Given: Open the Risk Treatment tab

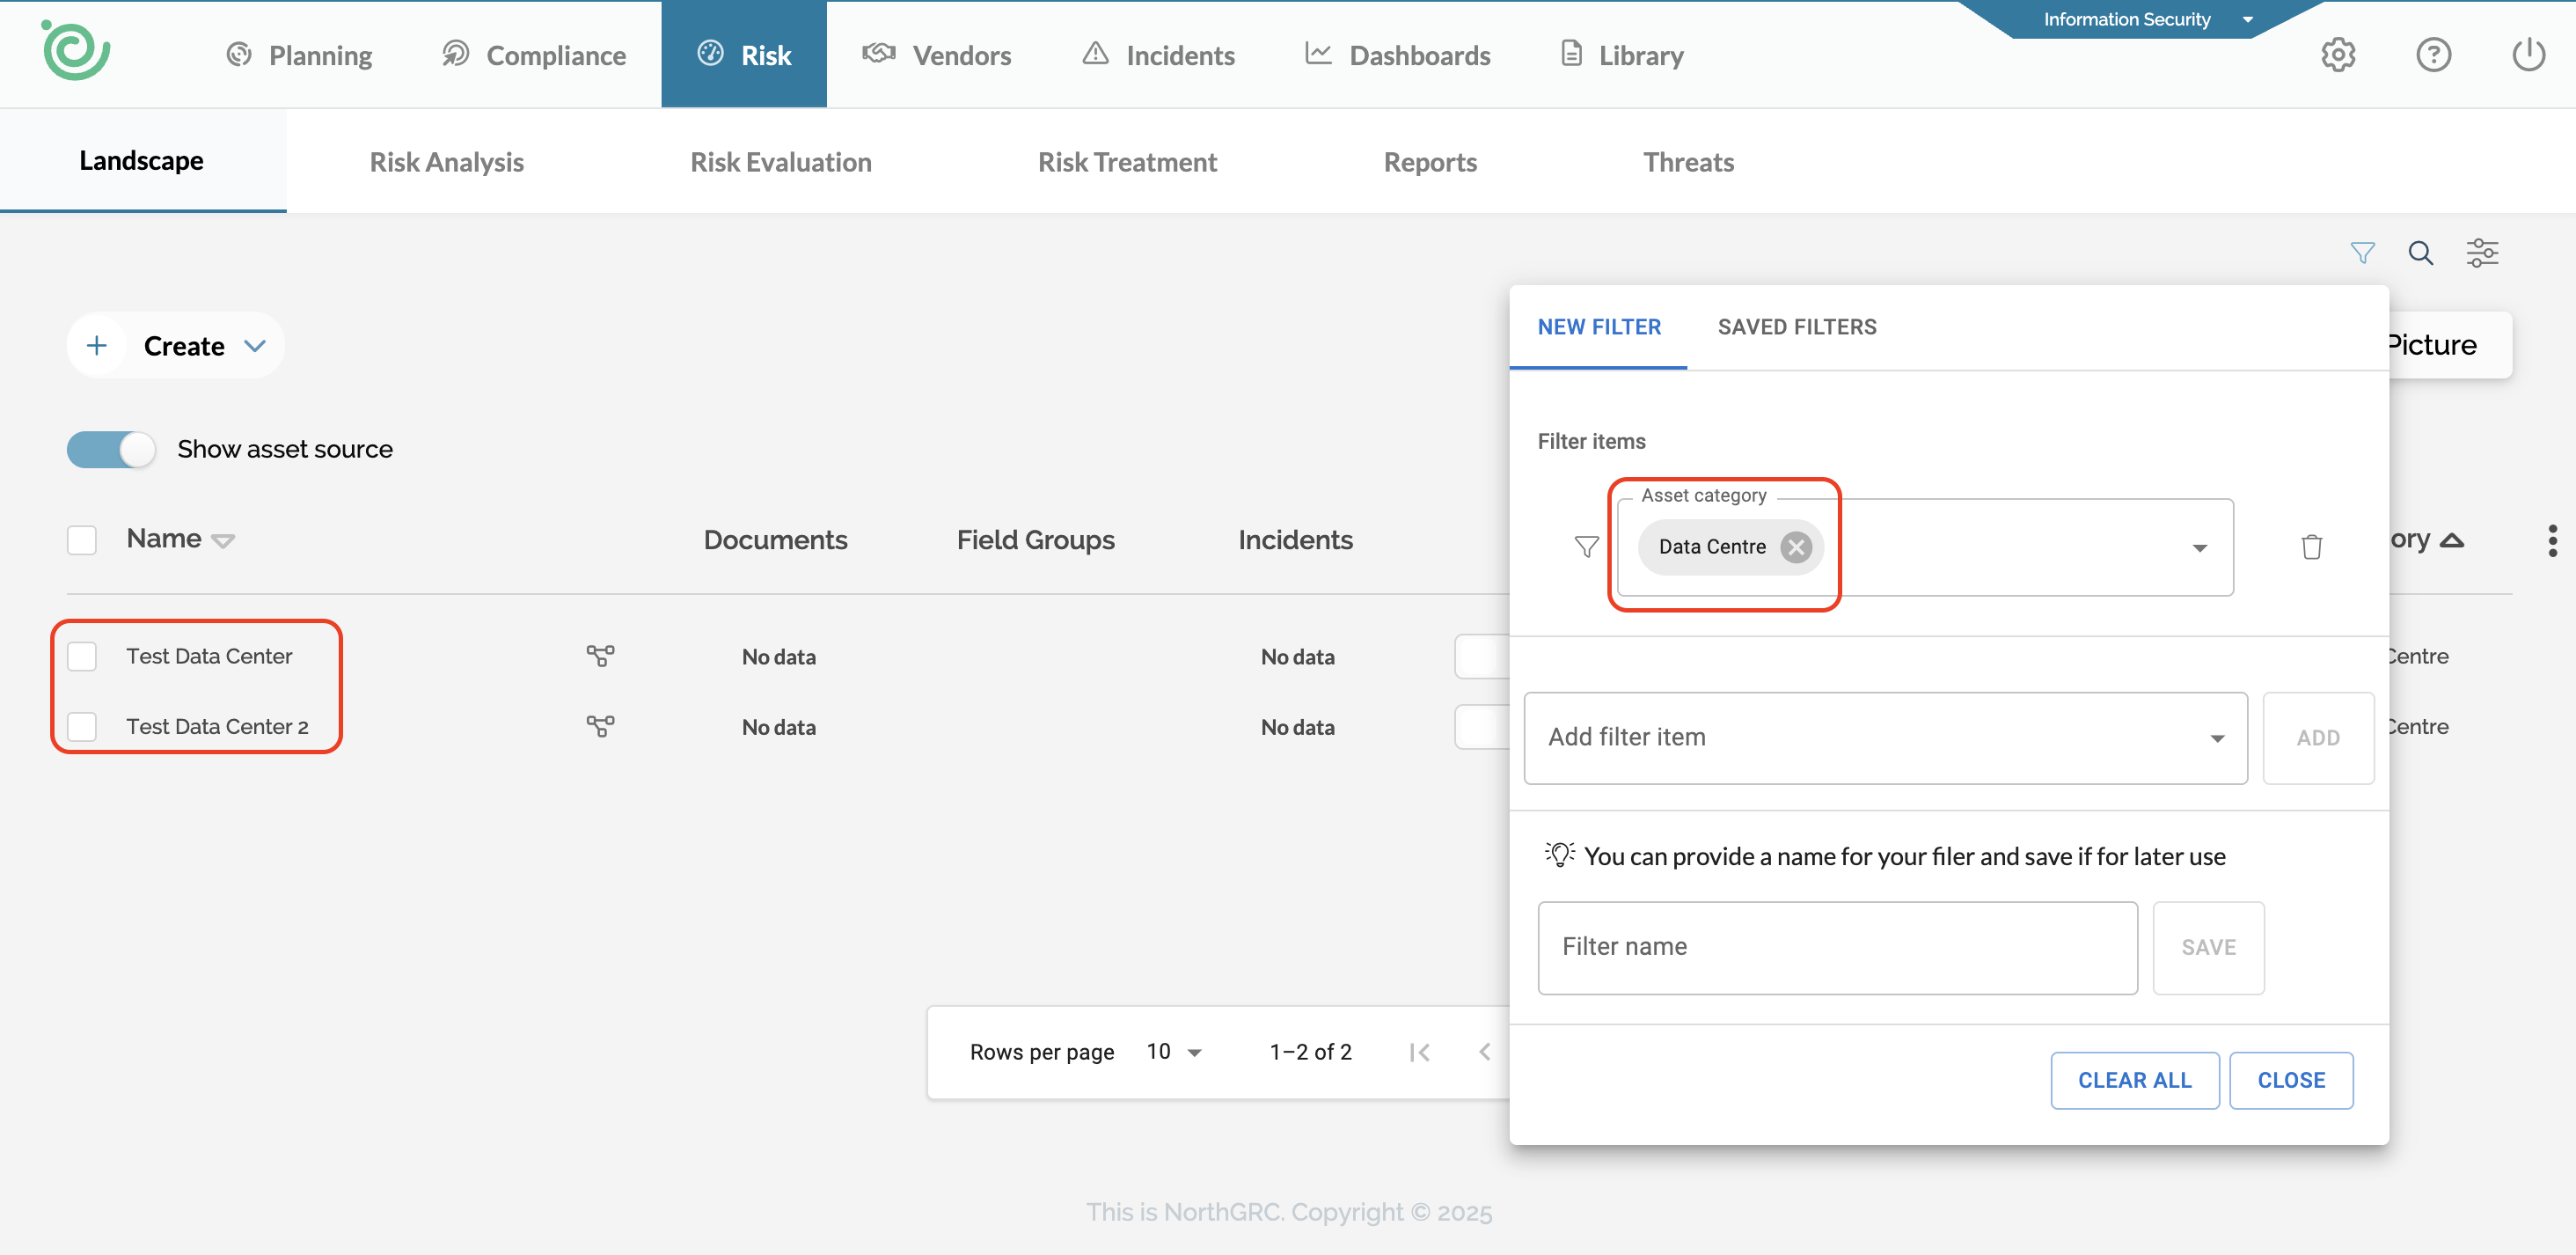Looking at the screenshot, I should [x=1127, y=162].
